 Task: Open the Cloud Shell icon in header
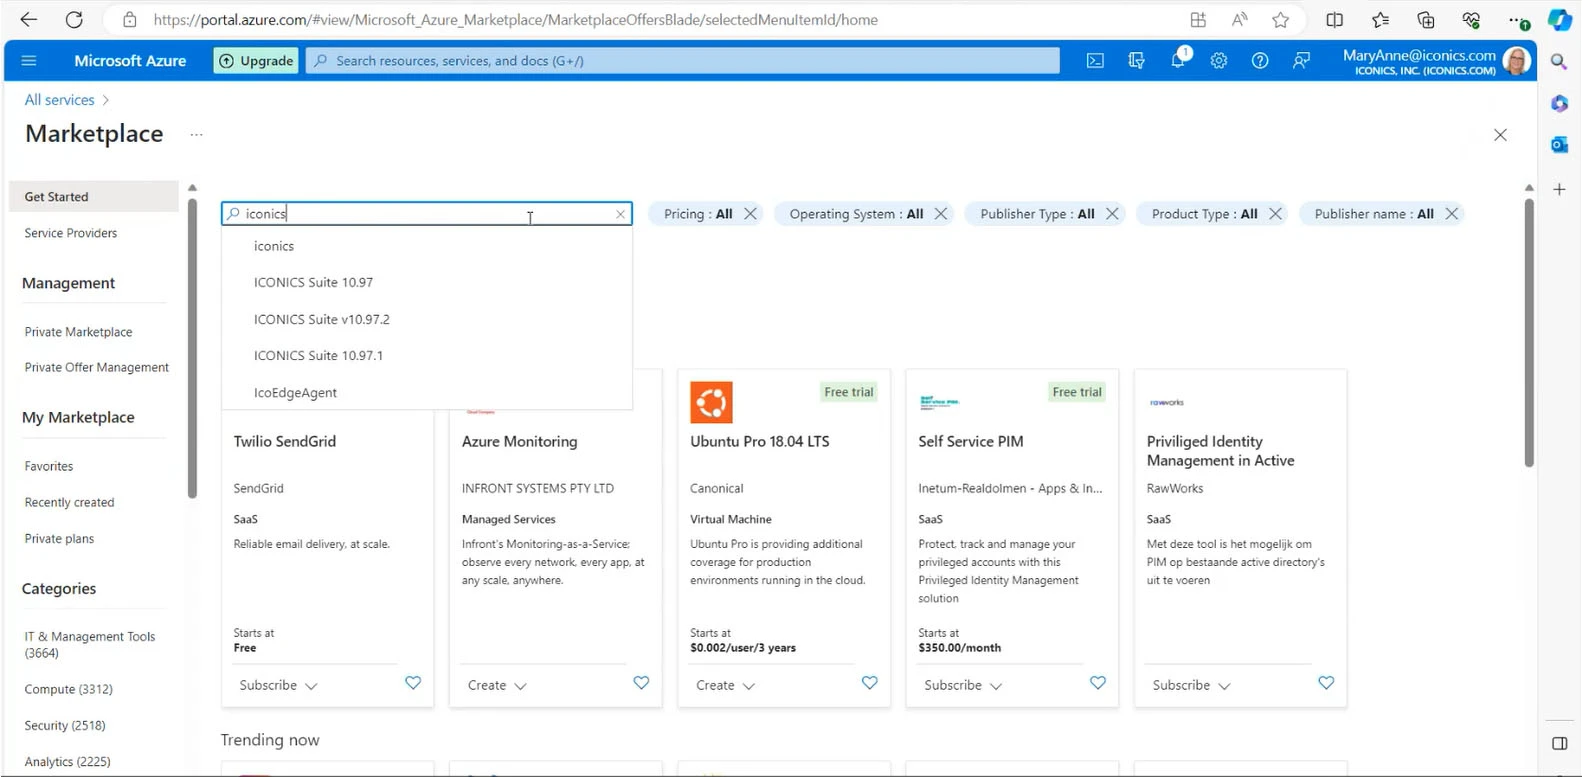pyautogui.click(x=1095, y=61)
